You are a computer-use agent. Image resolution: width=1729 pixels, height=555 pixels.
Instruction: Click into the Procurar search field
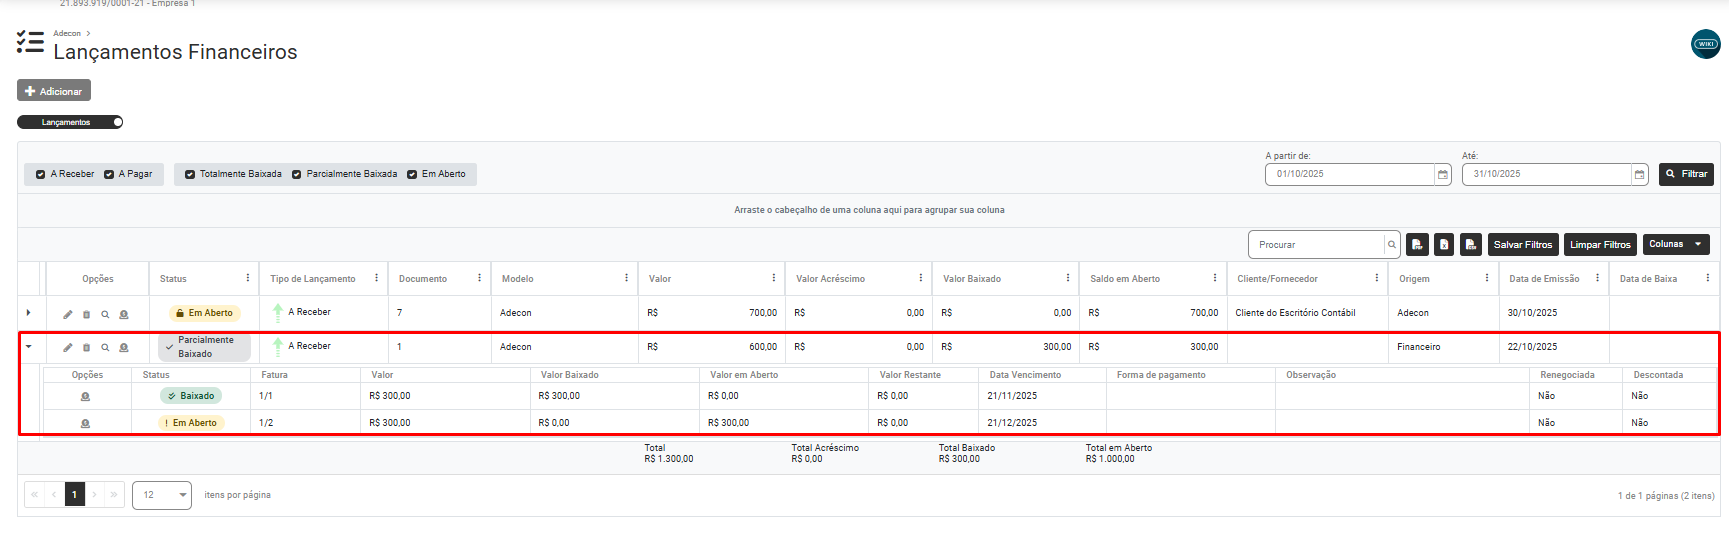[x=1315, y=245]
